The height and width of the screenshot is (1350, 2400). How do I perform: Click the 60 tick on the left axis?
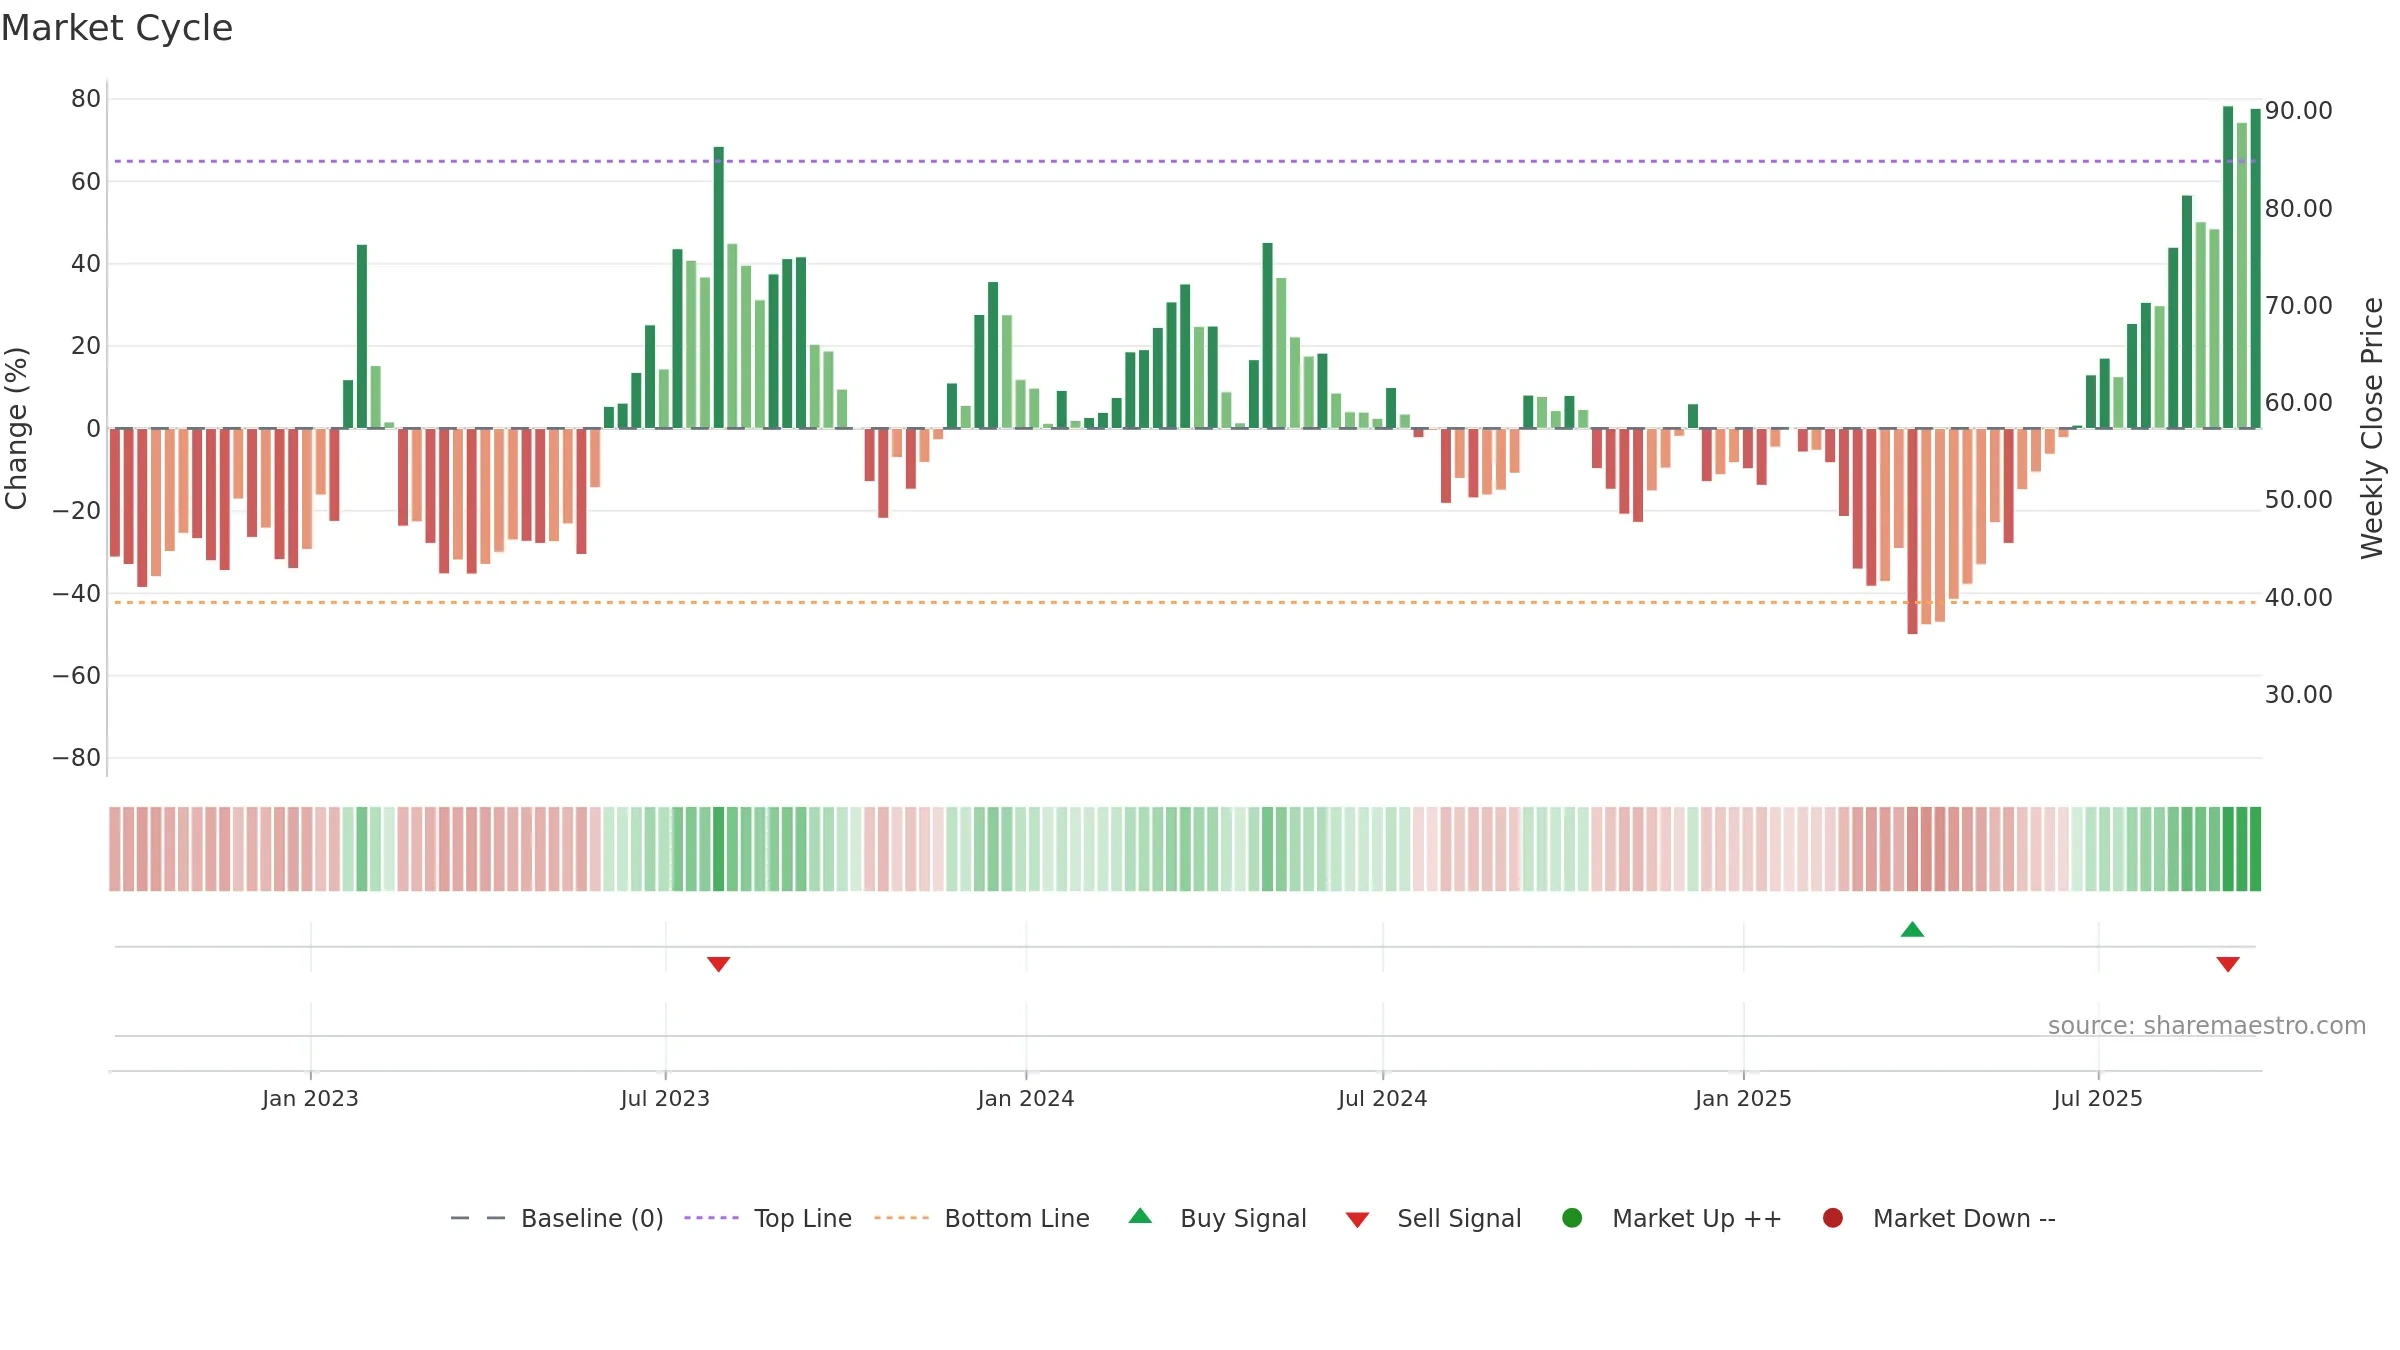coord(86,181)
